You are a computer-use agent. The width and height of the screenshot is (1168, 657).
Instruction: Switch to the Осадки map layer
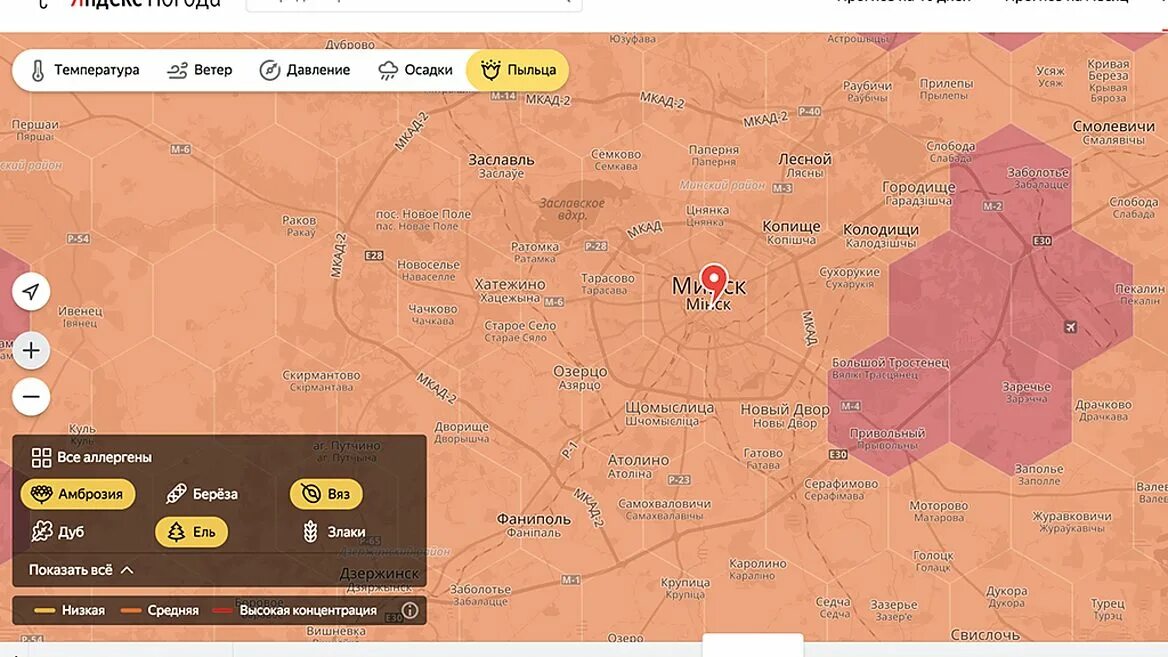click(x=416, y=70)
